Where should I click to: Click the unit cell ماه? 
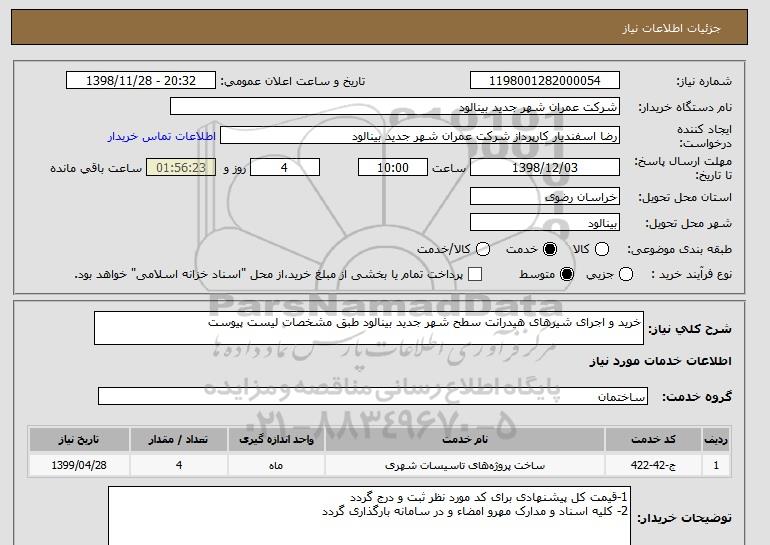pos(276,465)
